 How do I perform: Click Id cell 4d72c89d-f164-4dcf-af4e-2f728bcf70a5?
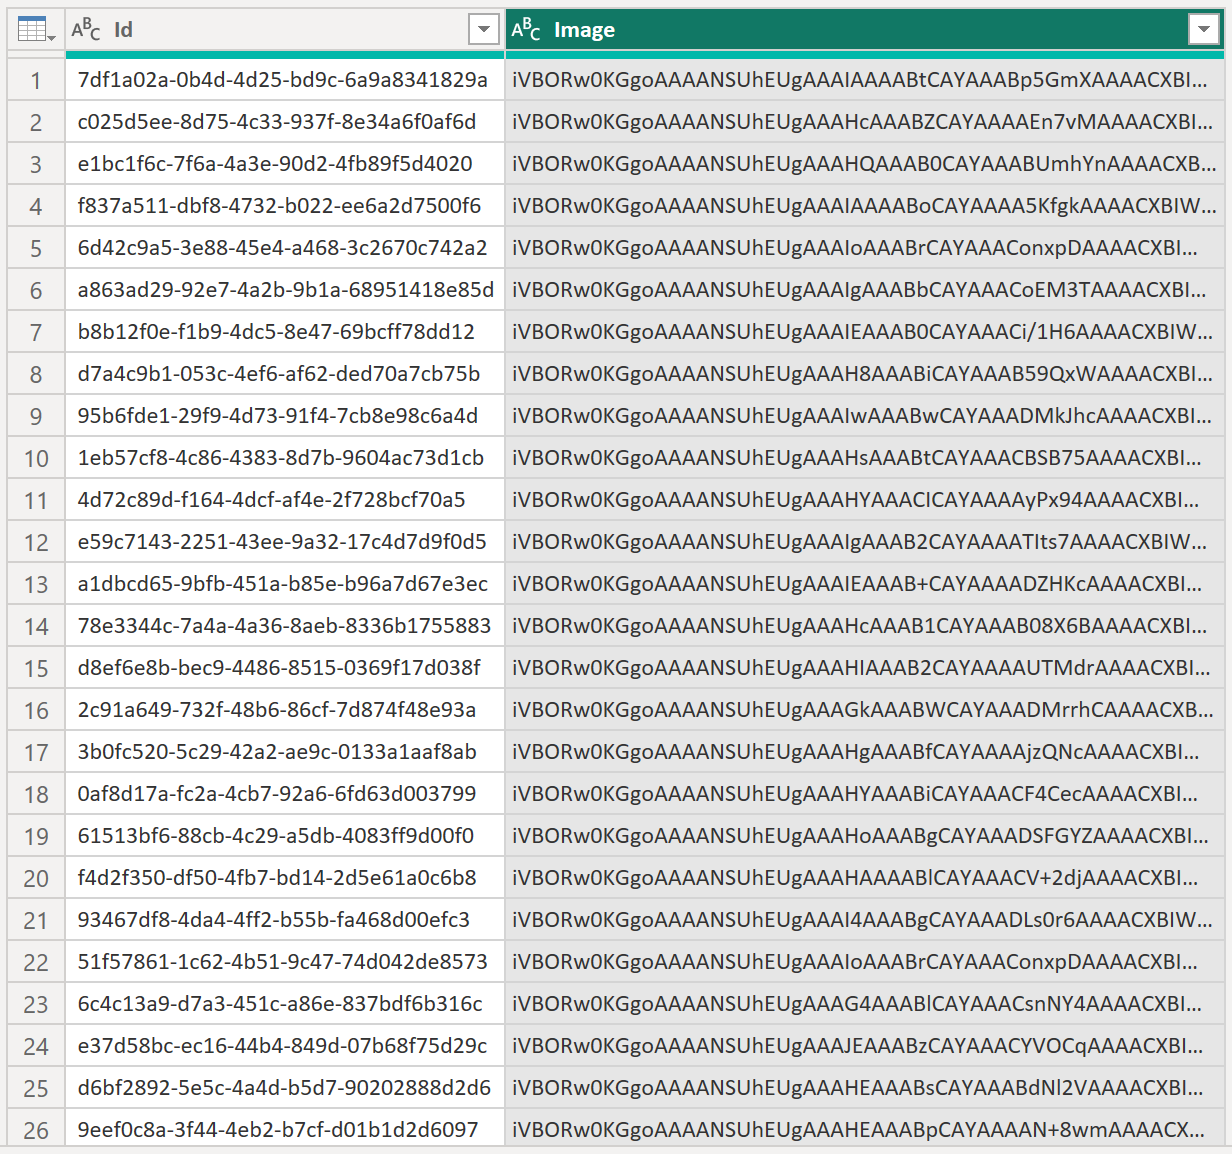click(285, 500)
